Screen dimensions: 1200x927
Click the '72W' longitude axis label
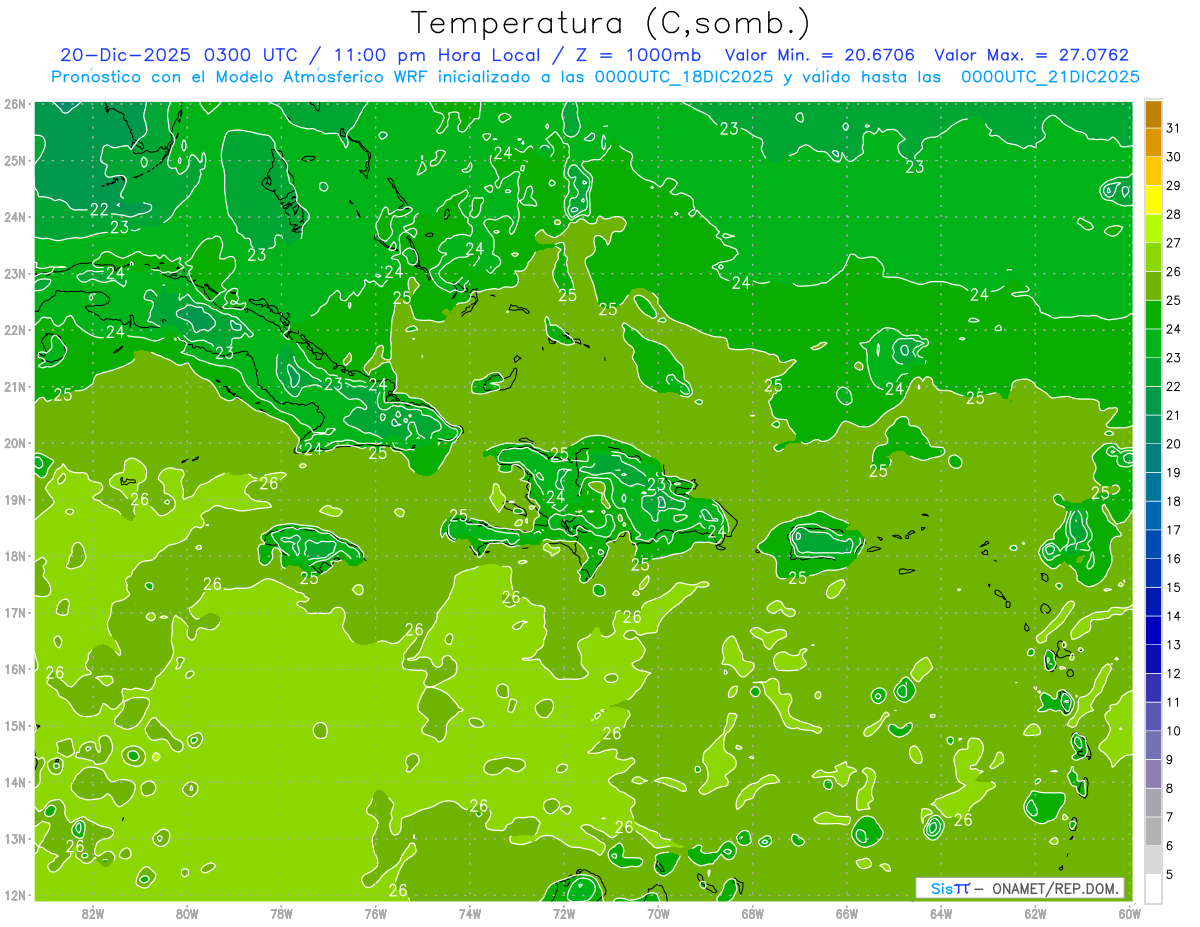click(564, 913)
